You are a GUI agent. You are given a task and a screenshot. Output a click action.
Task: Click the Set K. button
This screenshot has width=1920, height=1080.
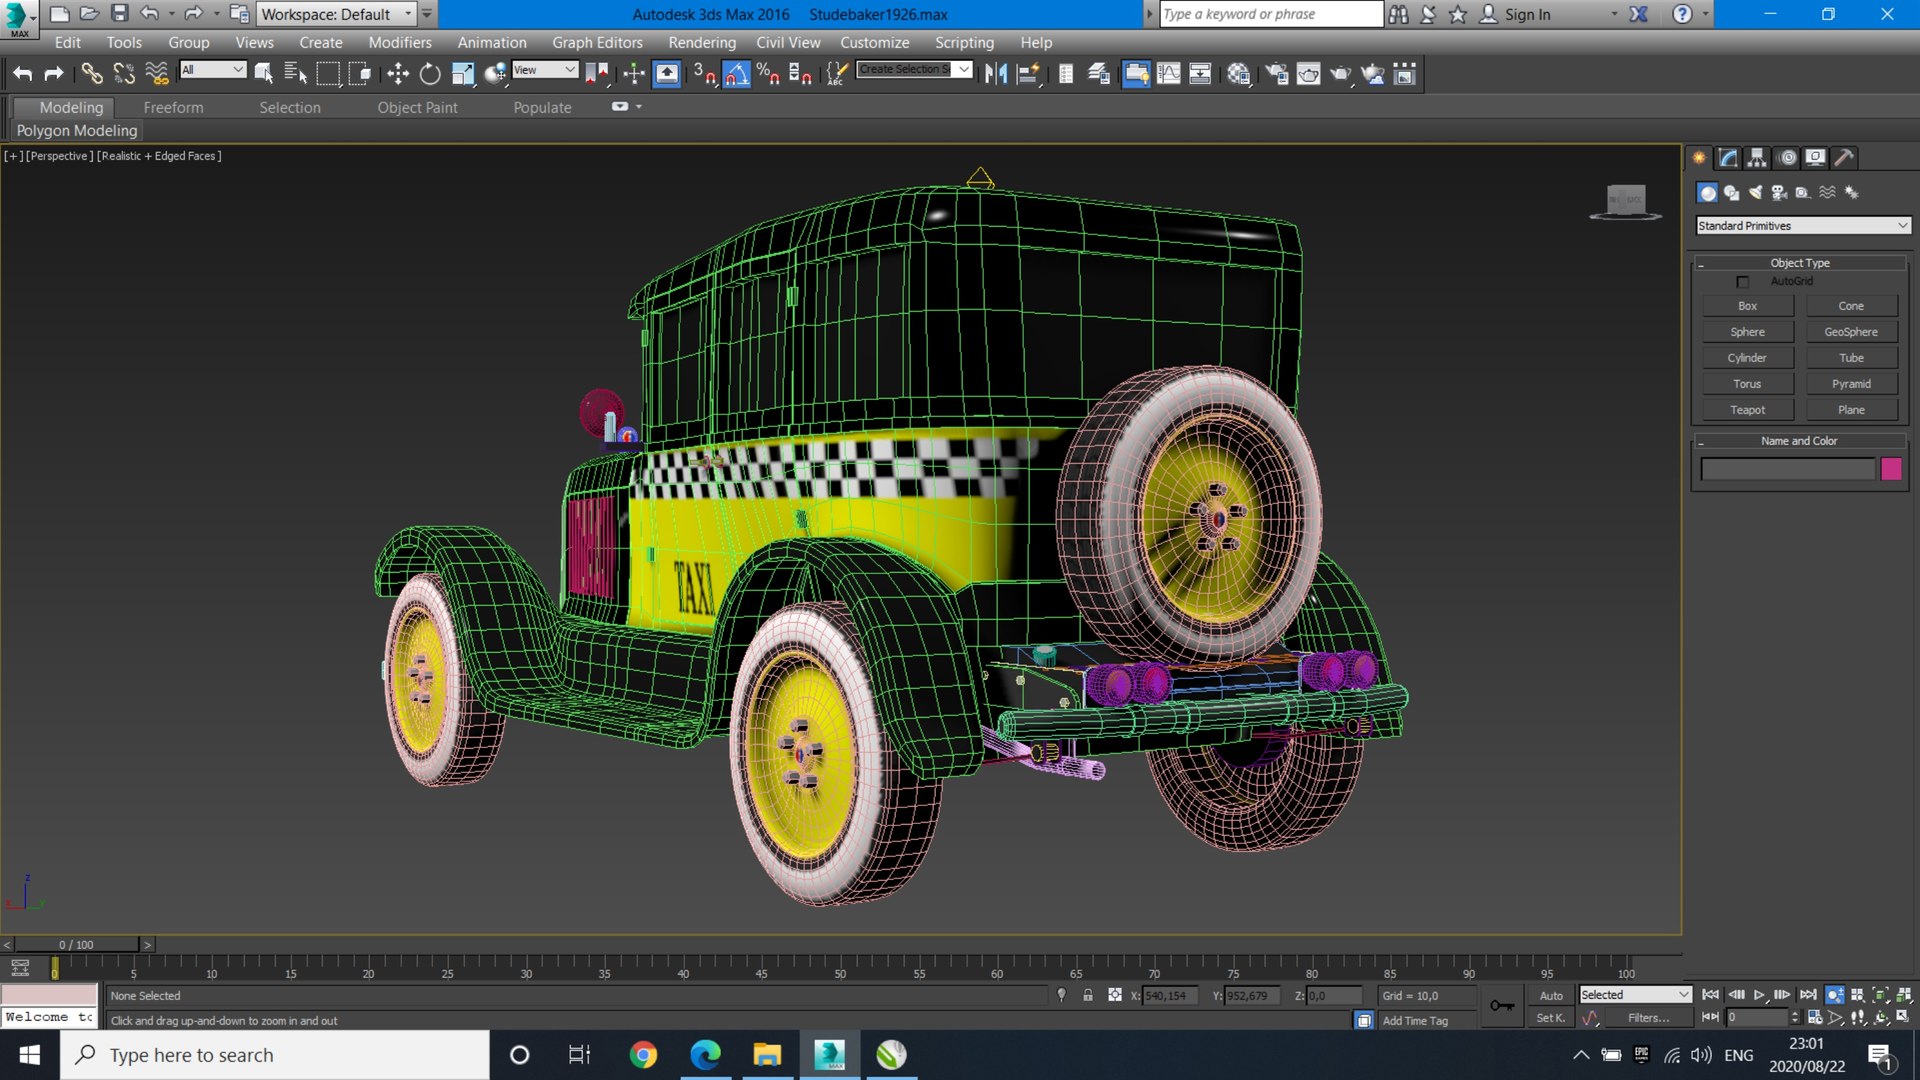1551,1018
